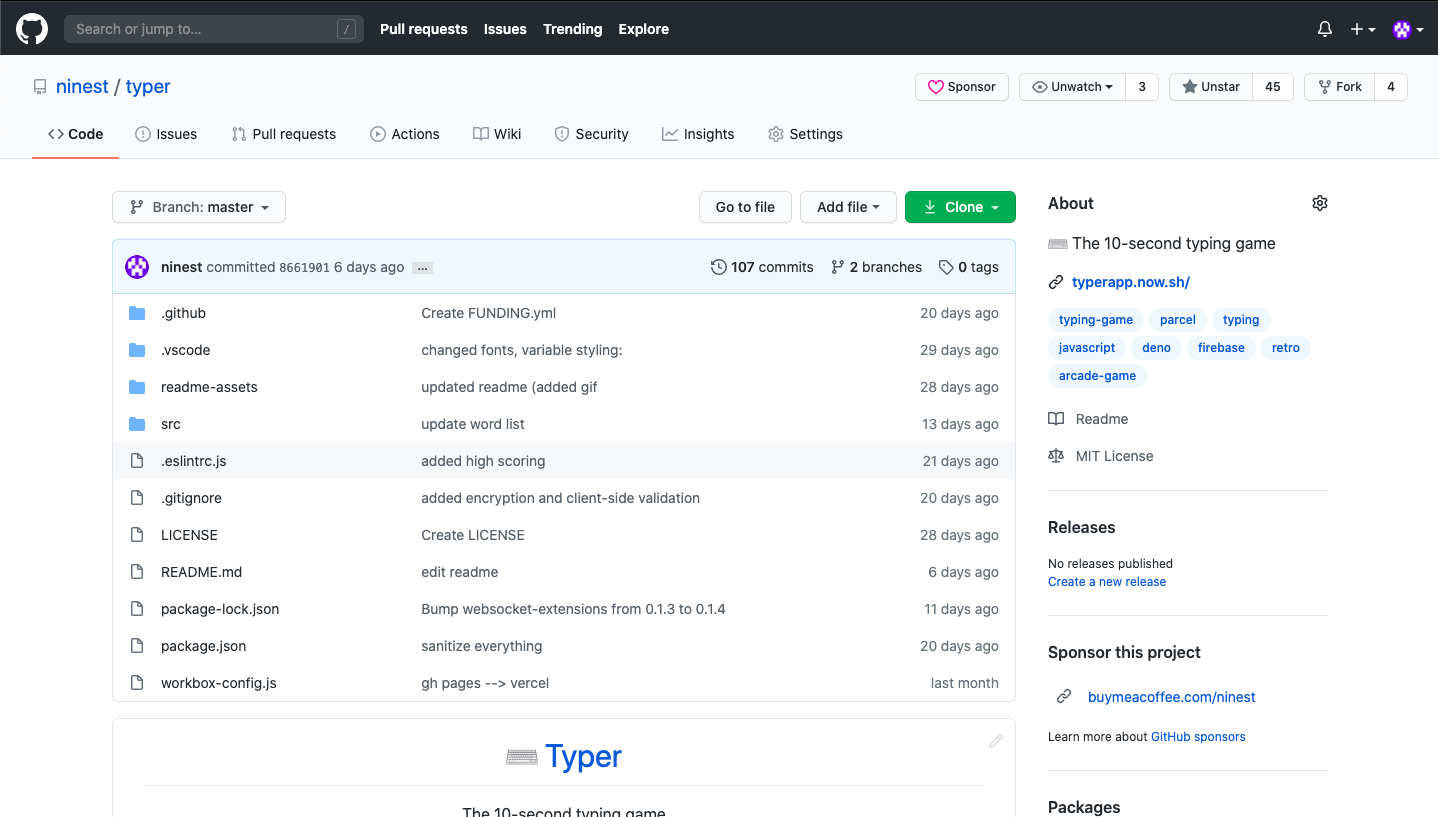
Task: Click the LICENSE file icon
Action: [137, 535]
